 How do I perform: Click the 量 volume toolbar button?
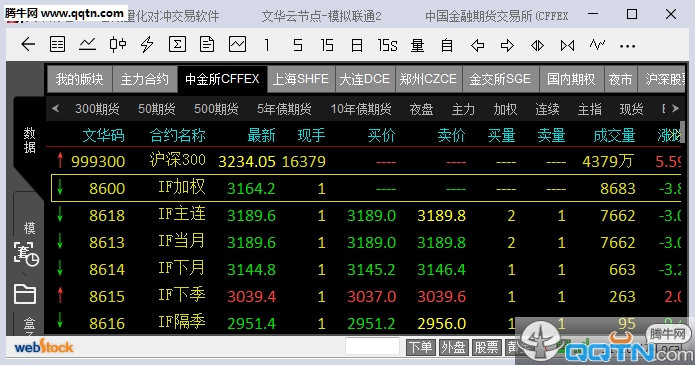(x=418, y=45)
